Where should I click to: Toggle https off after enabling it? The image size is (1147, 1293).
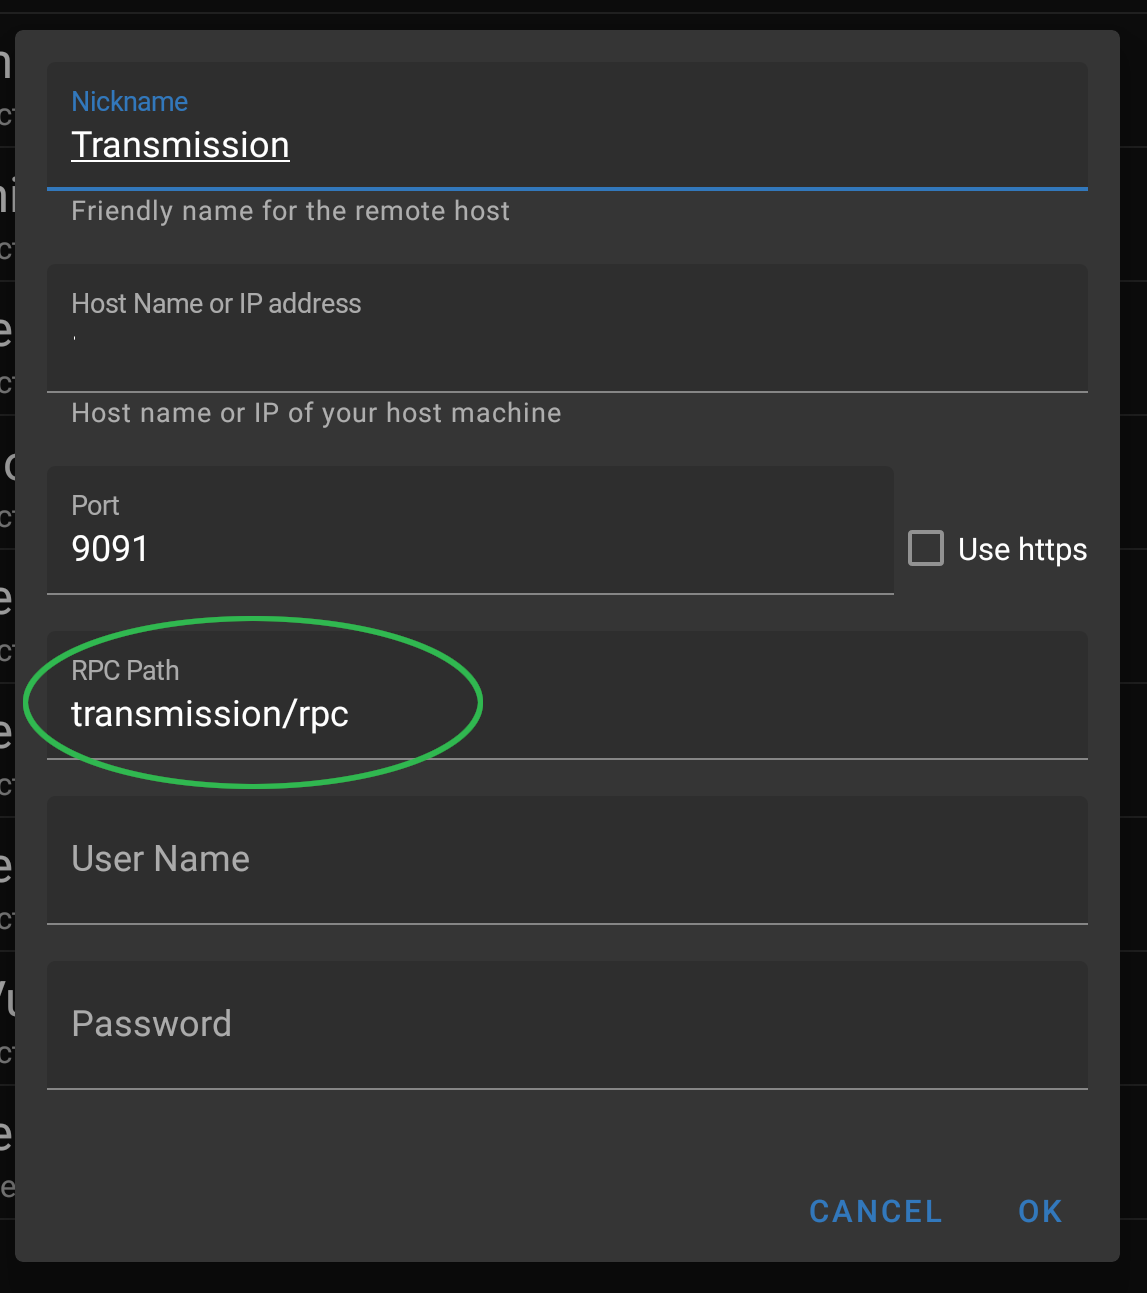925,547
